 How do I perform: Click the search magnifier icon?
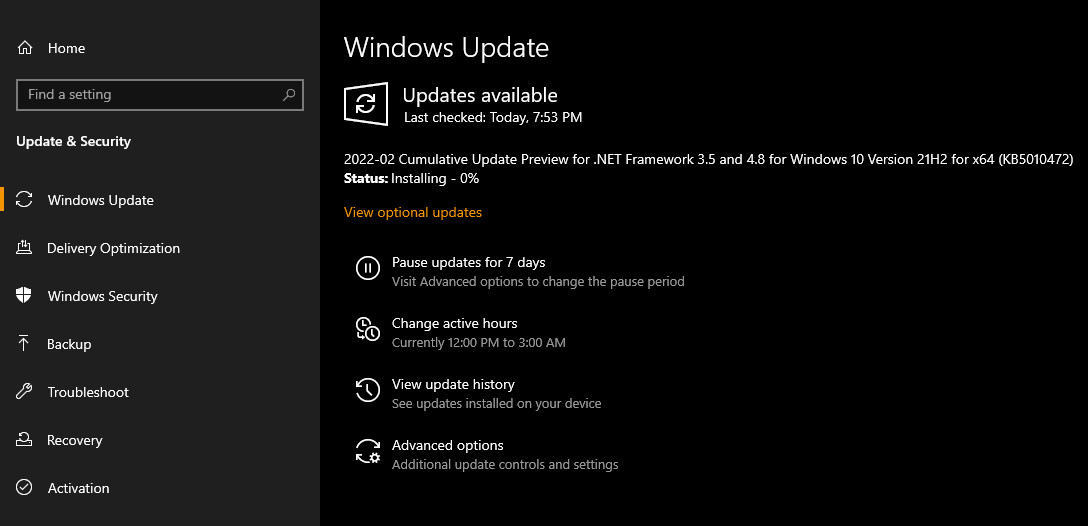pos(289,95)
